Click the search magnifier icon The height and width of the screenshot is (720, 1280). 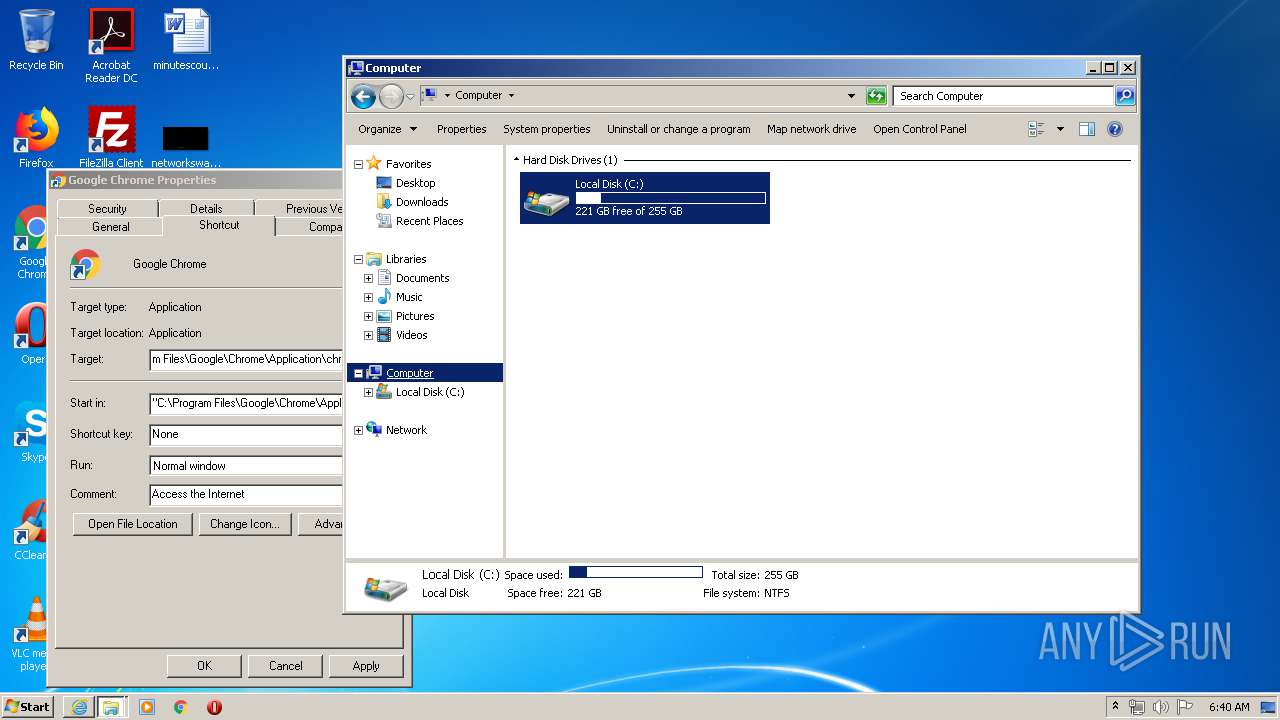click(x=1125, y=96)
